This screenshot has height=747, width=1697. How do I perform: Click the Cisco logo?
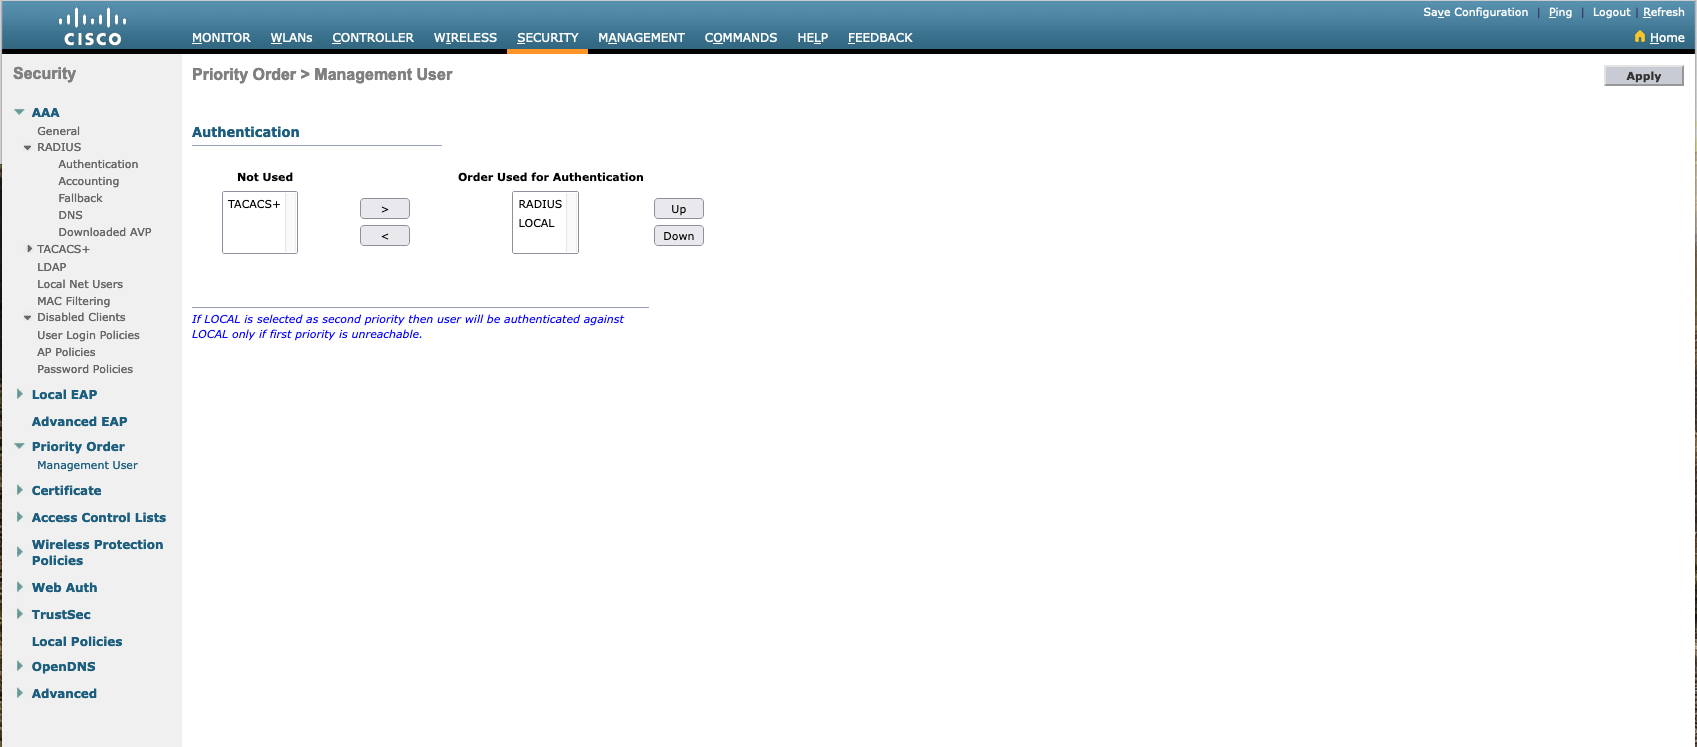[92, 26]
